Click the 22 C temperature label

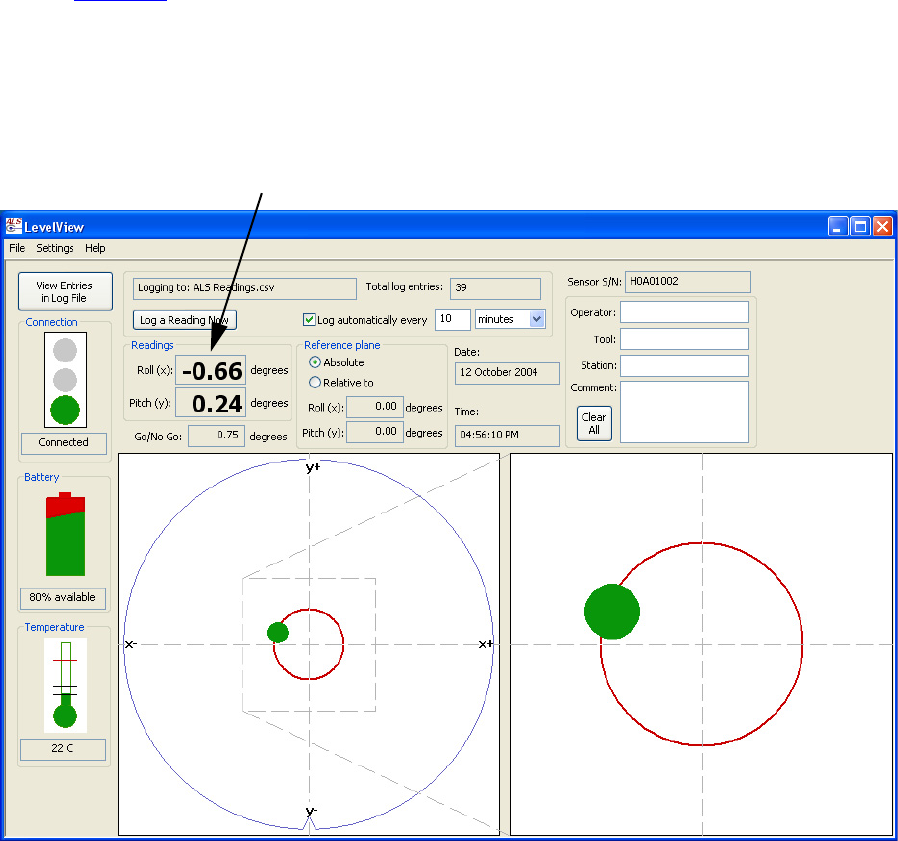coord(62,749)
